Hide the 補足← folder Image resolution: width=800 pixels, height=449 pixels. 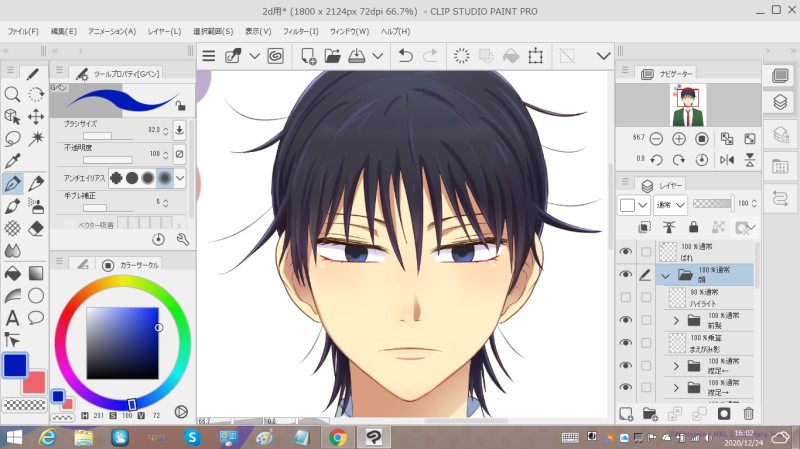coord(626,365)
